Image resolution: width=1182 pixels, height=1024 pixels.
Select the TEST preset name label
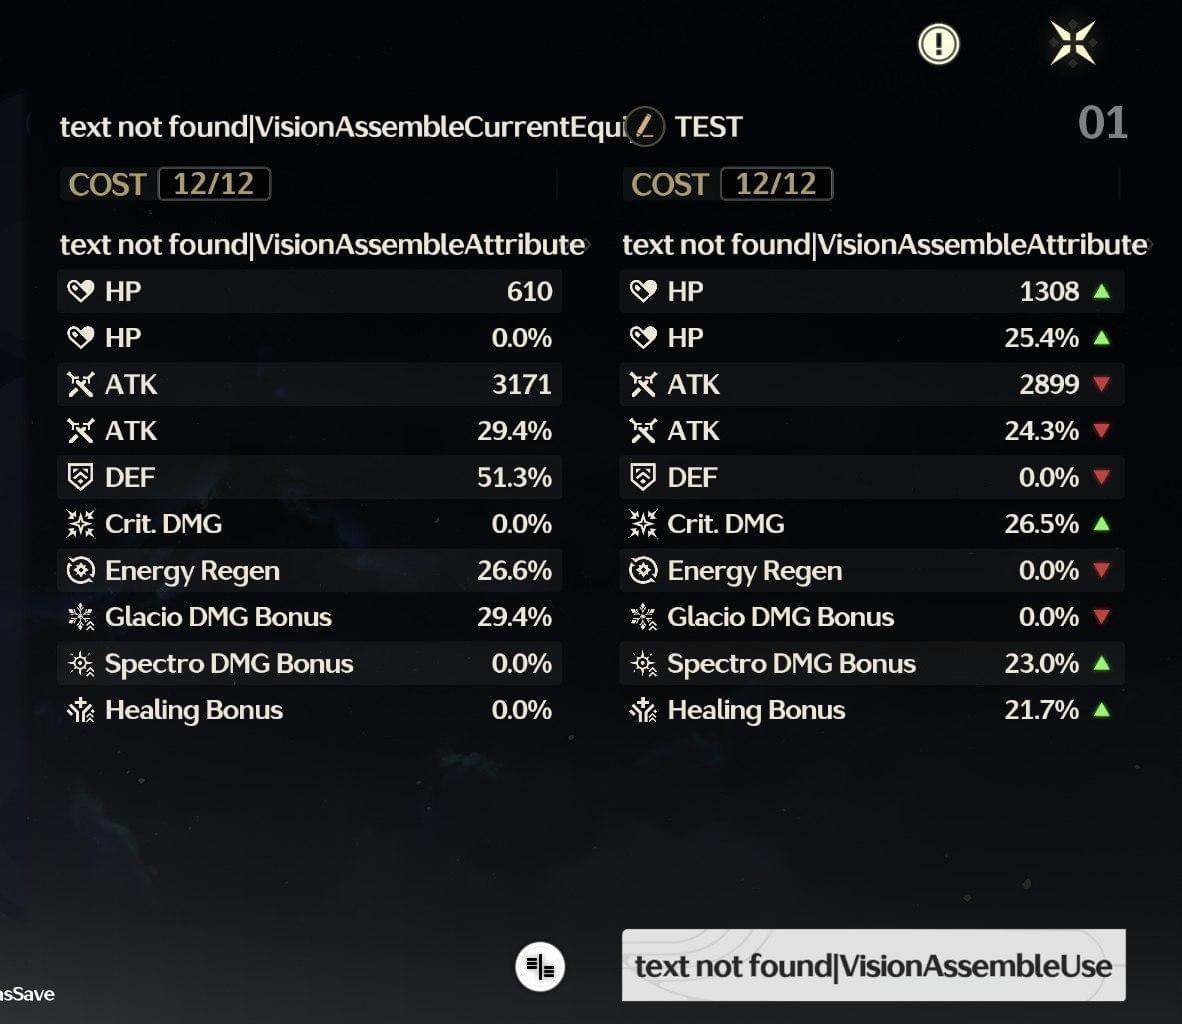709,127
